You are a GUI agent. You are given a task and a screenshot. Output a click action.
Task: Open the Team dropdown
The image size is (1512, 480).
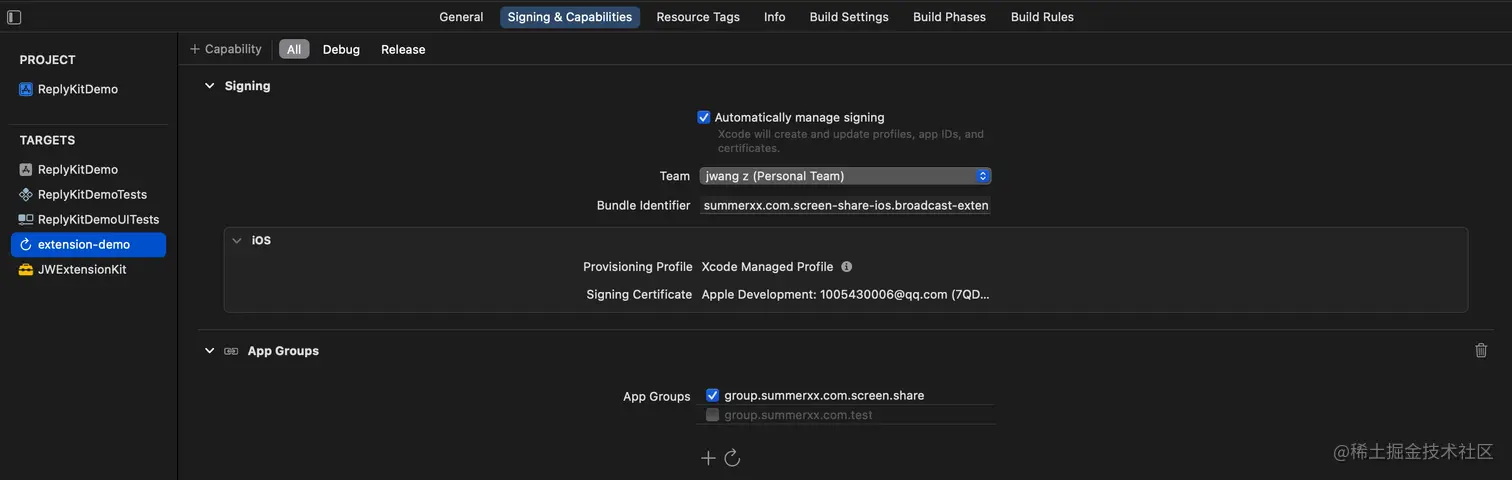(845, 176)
